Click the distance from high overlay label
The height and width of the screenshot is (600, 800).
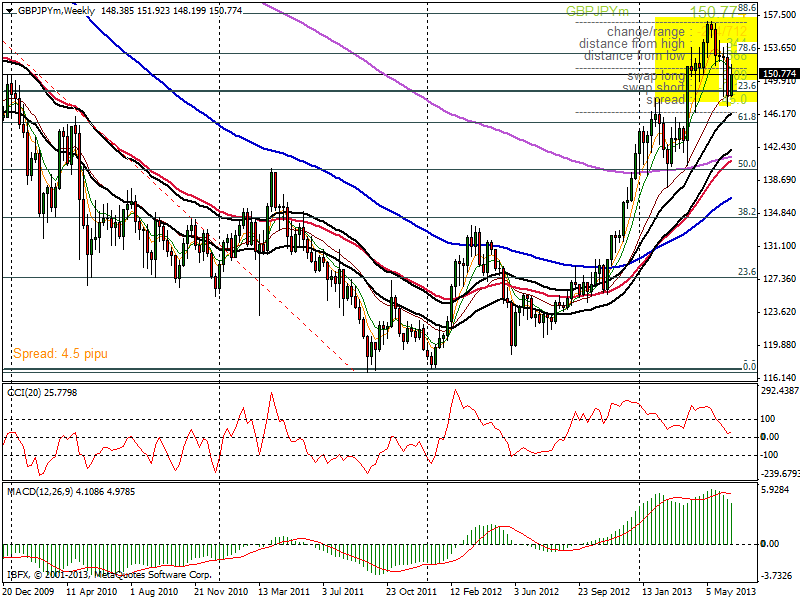632,44
